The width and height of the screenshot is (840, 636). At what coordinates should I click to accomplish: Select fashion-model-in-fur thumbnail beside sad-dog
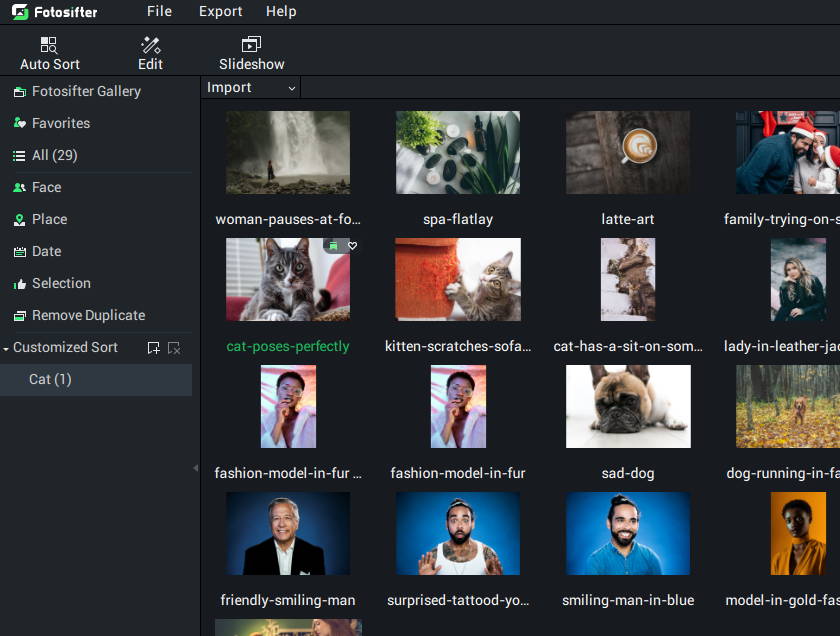coord(459,407)
